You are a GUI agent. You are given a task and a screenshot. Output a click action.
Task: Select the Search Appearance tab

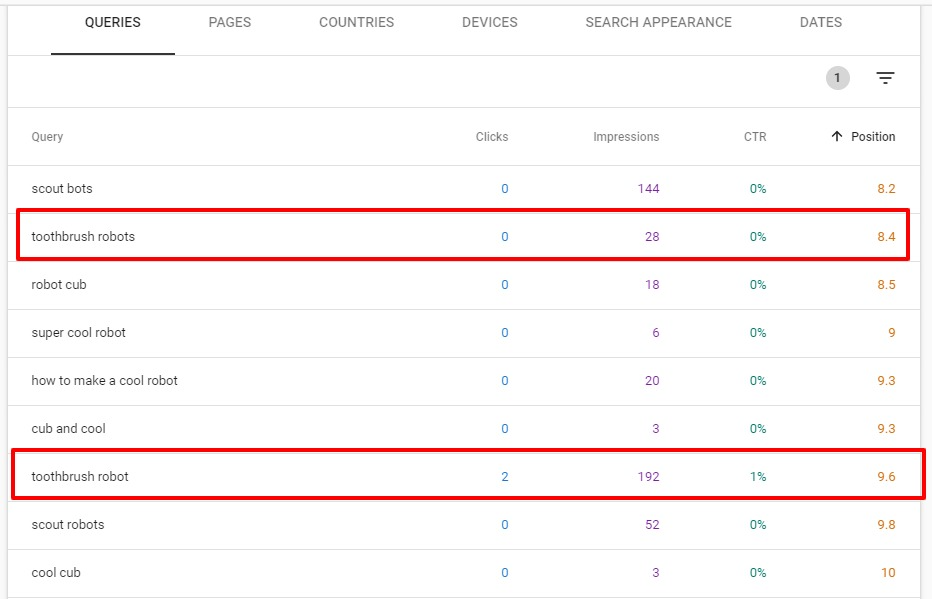pyautogui.click(x=658, y=22)
